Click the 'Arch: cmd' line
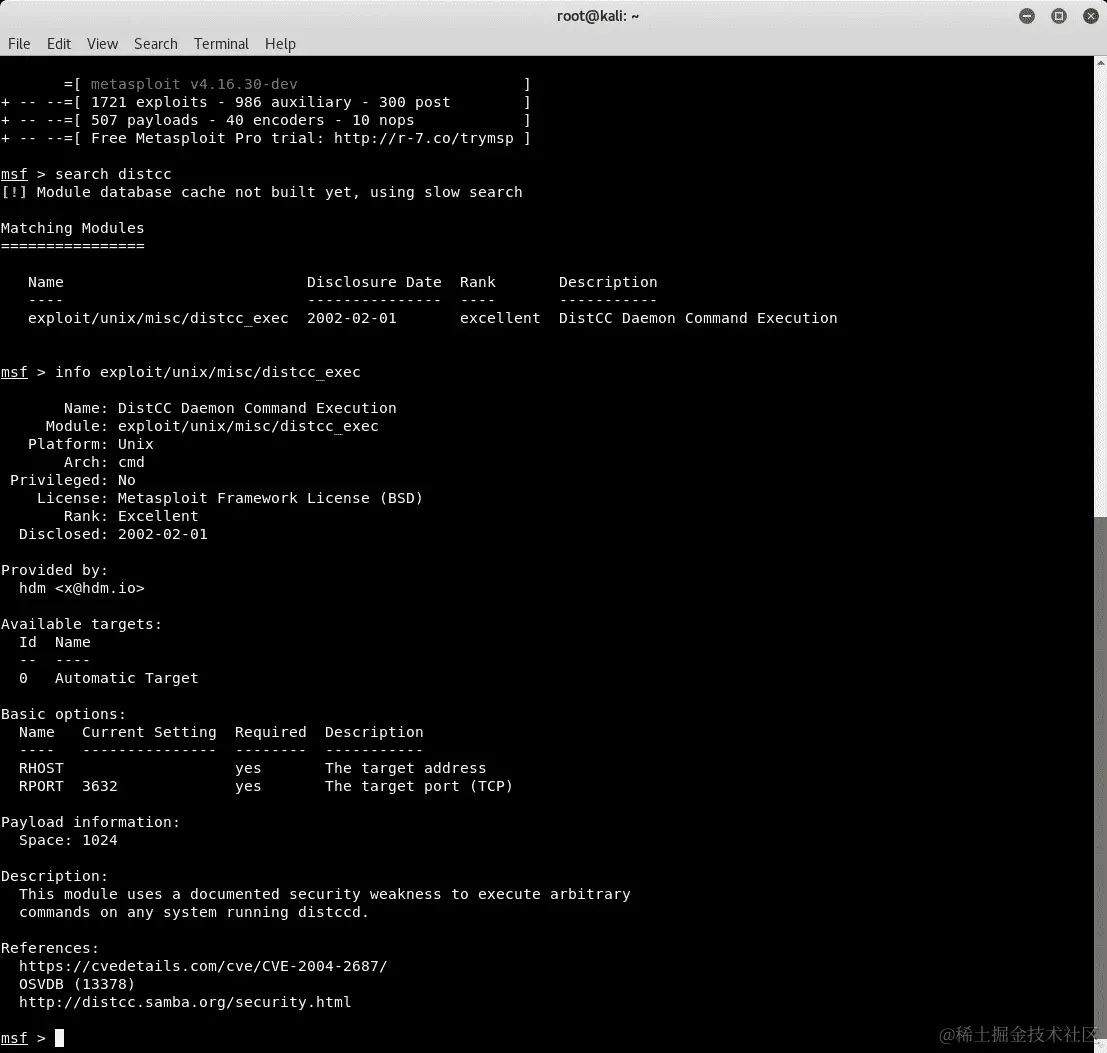Screen dimensions: 1107x1053 click(104, 462)
